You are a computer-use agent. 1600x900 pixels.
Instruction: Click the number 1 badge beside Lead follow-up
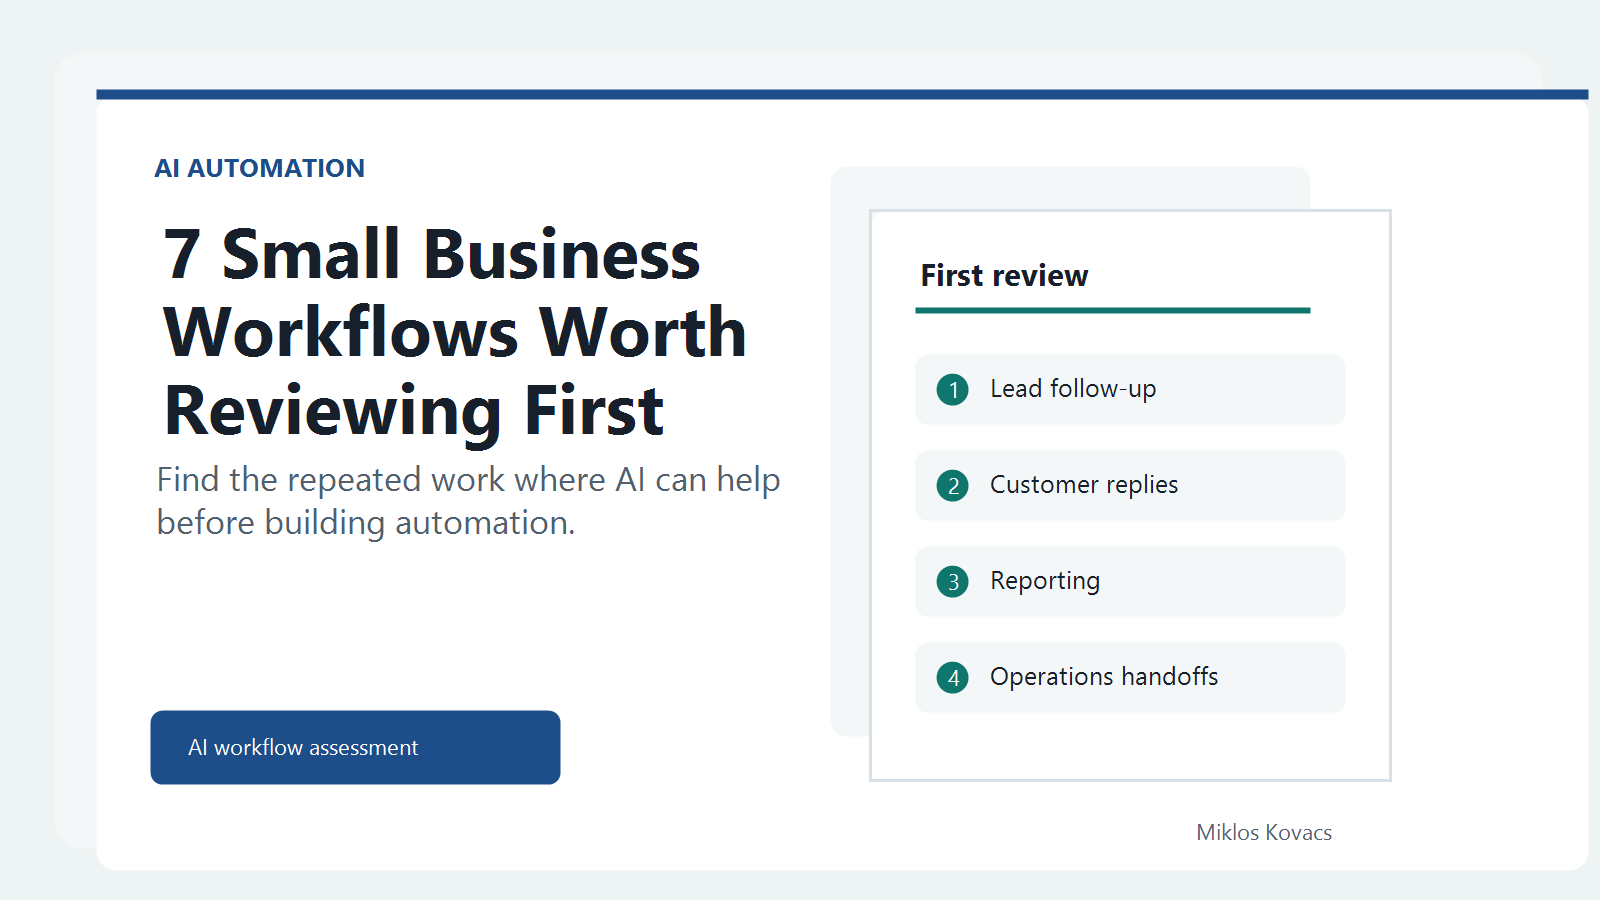tap(953, 389)
